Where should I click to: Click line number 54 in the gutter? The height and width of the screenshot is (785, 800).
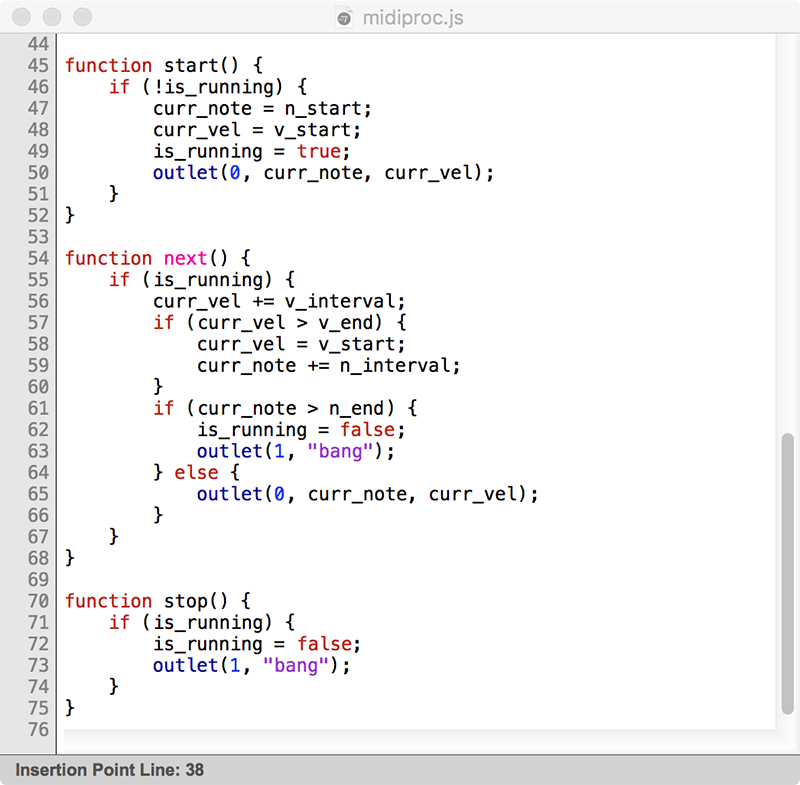coord(38,258)
